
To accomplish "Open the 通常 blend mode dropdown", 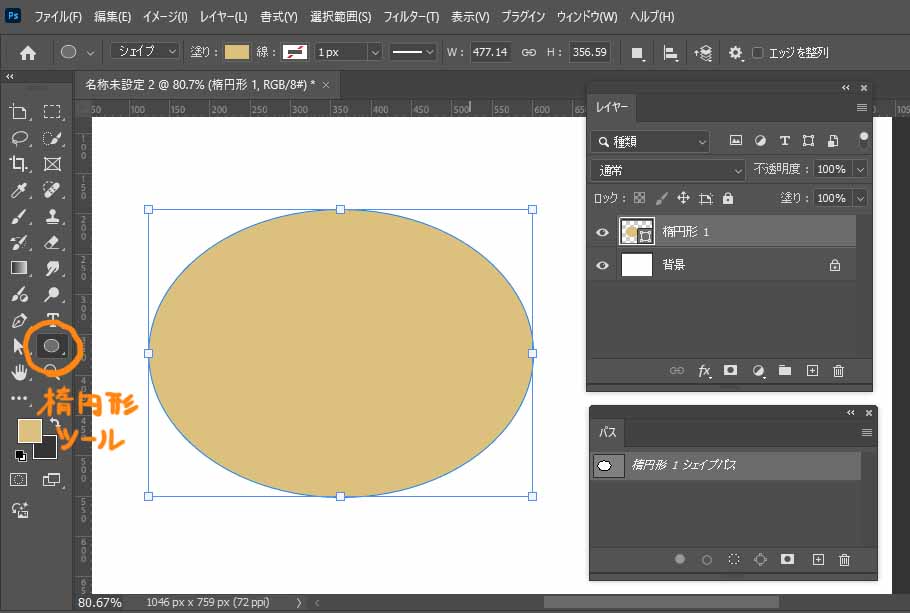I will point(667,170).
